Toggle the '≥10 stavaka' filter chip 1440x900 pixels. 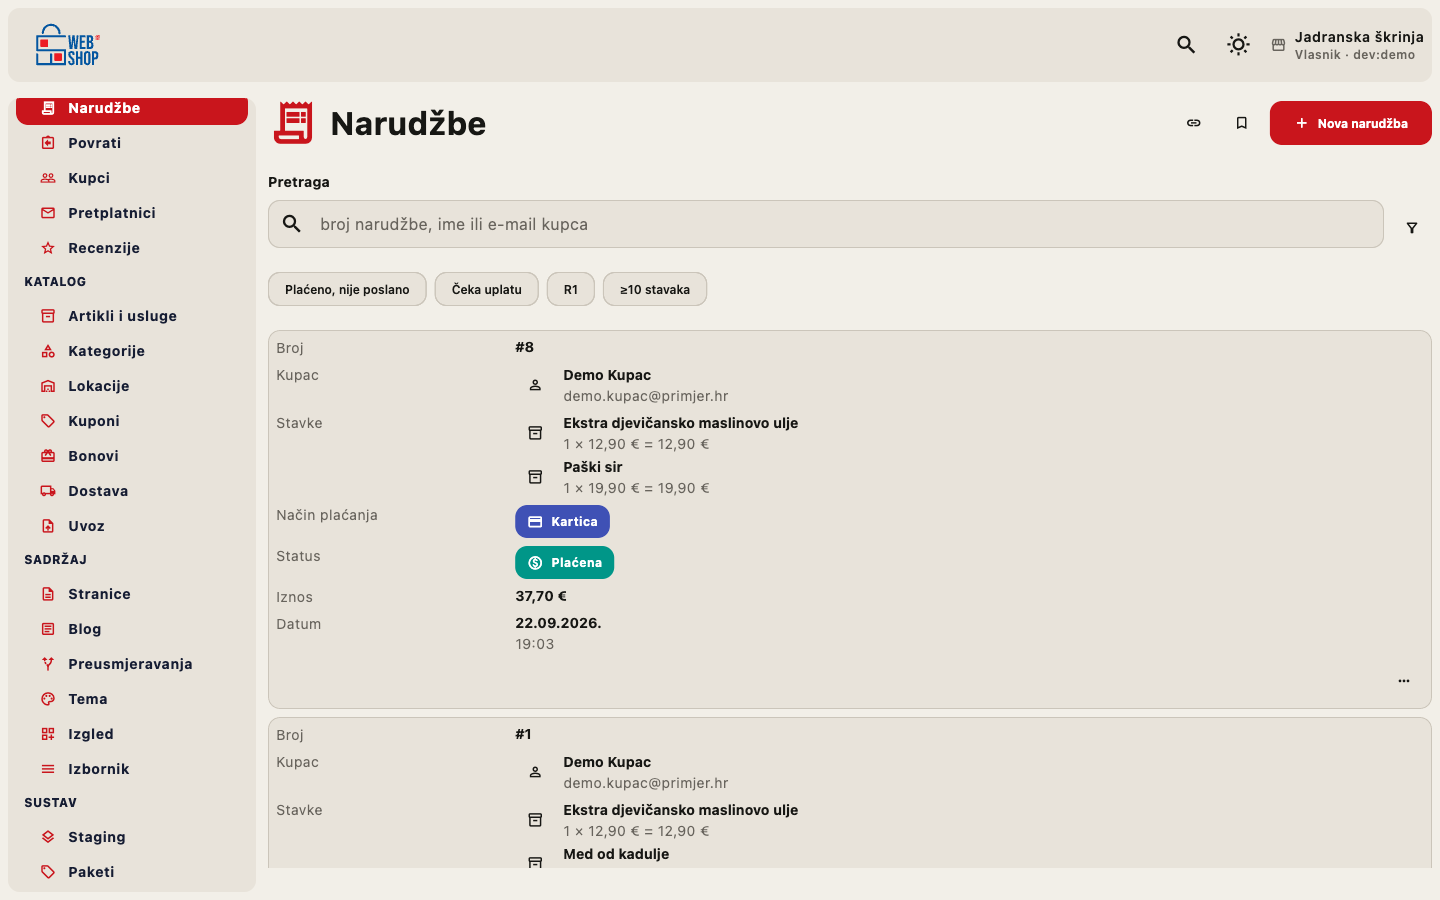[655, 289]
